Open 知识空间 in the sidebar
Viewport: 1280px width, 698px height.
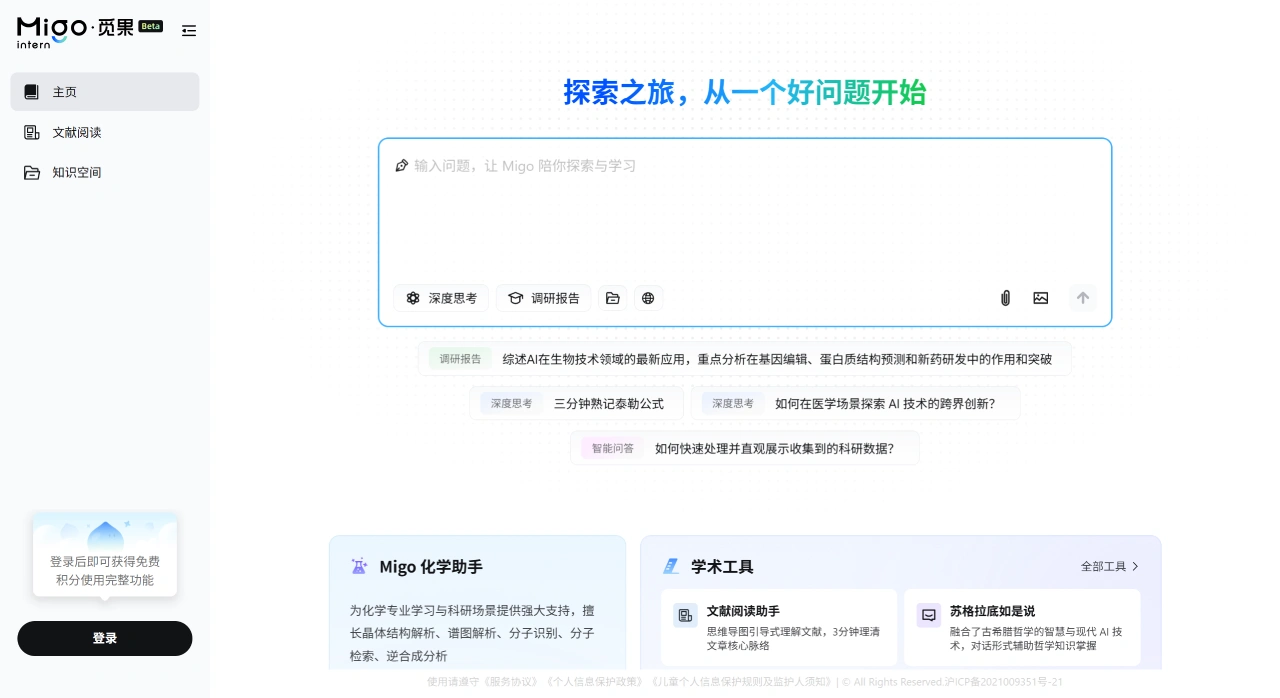pos(105,172)
